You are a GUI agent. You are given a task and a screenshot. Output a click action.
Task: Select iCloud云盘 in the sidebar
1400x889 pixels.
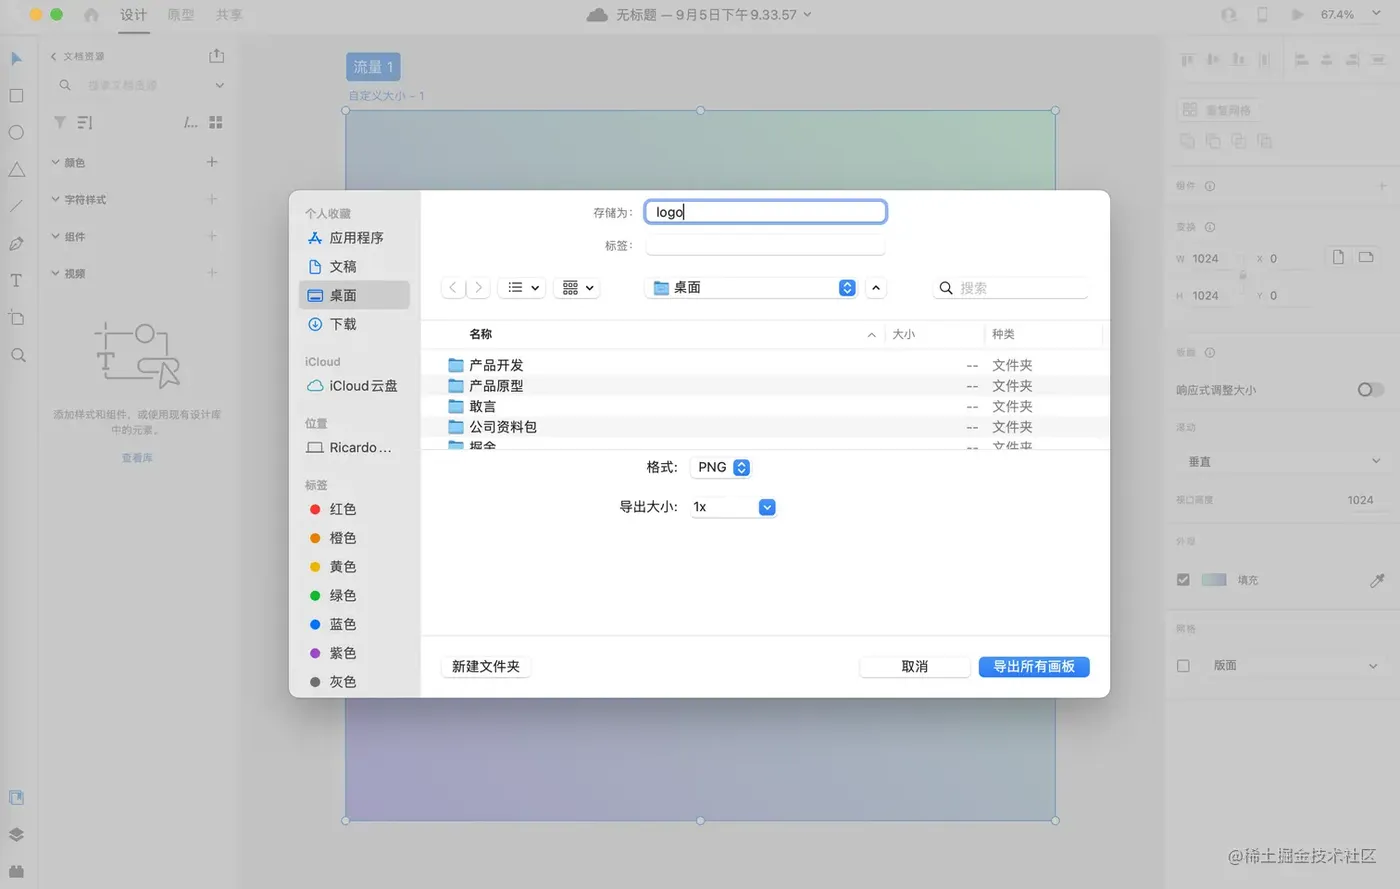pyautogui.click(x=354, y=386)
